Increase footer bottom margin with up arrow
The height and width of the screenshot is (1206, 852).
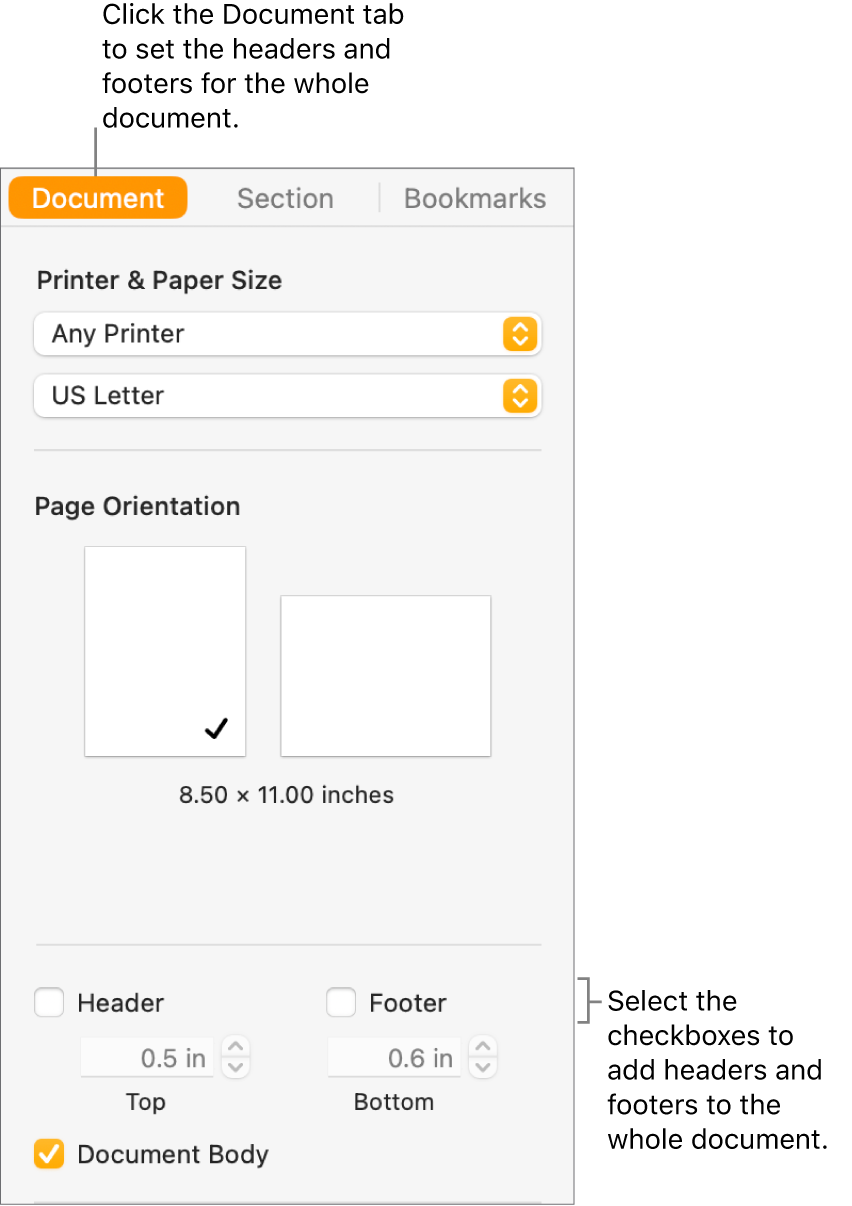click(483, 1048)
